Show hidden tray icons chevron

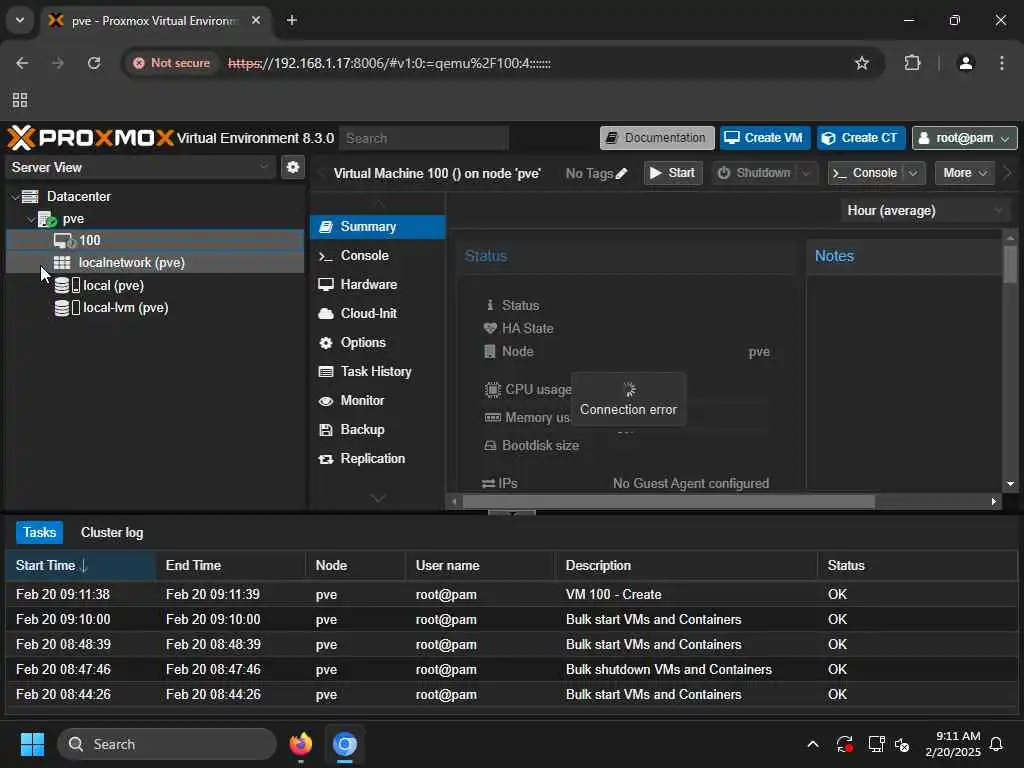813,744
